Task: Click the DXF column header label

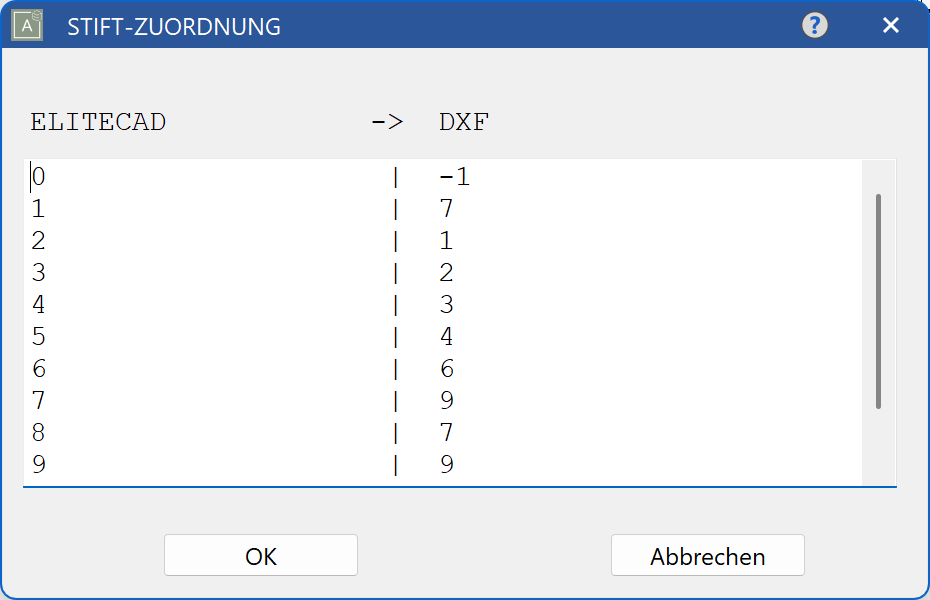Action: (463, 121)
